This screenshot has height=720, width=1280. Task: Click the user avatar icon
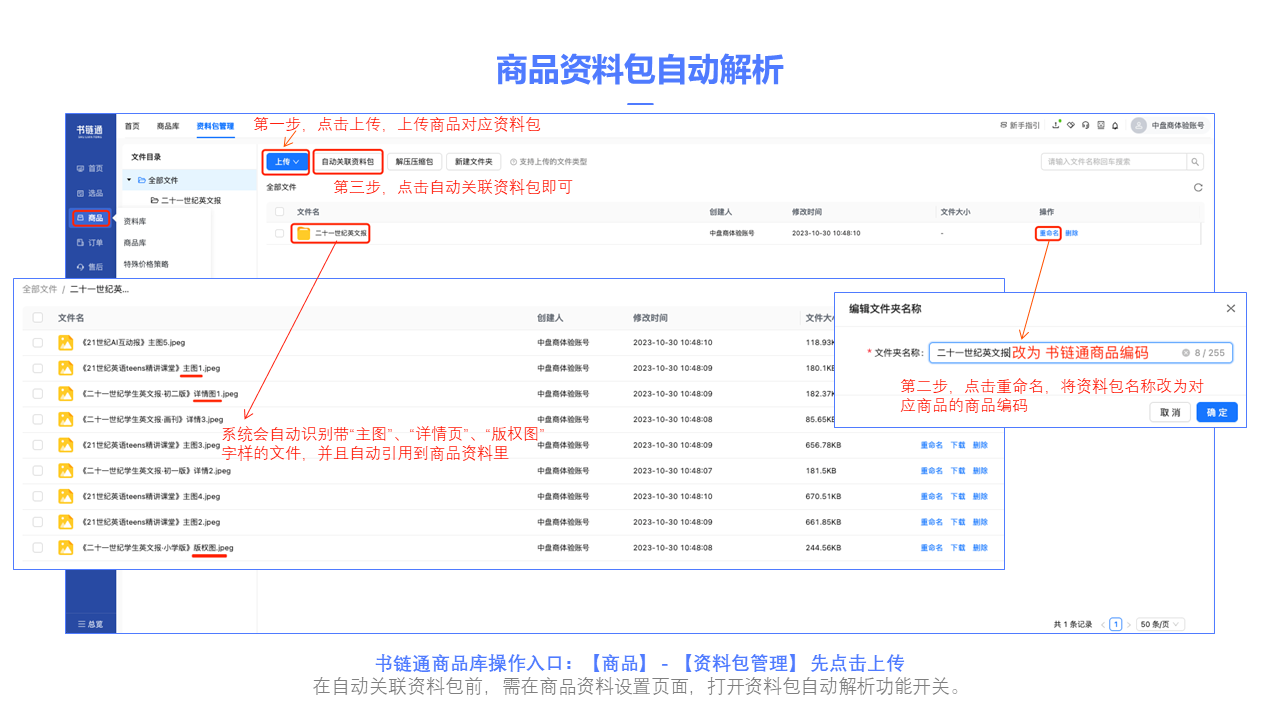pos(1138,126)
